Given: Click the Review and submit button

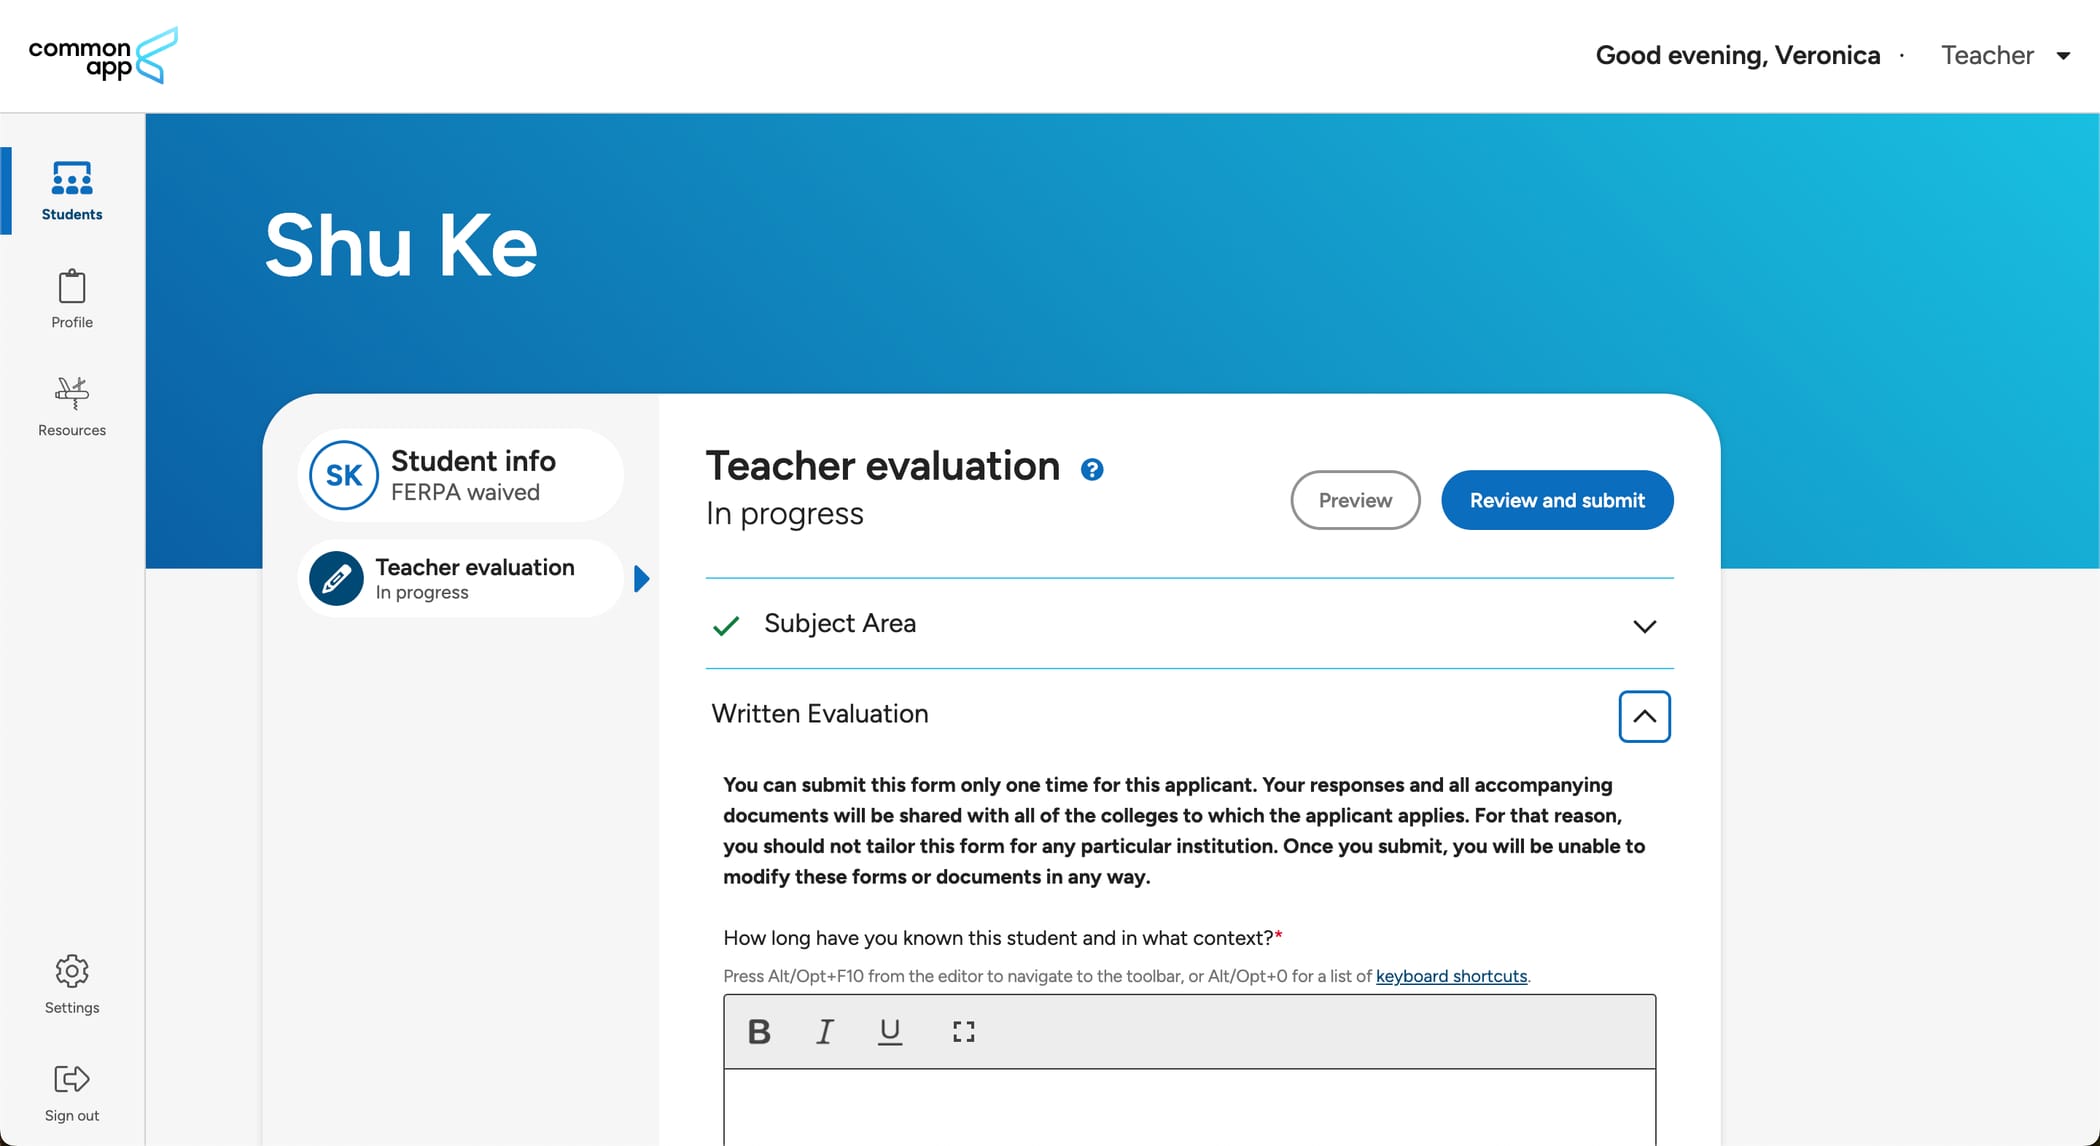Looking at the screenshot, I should click(x=1556, y=500).
